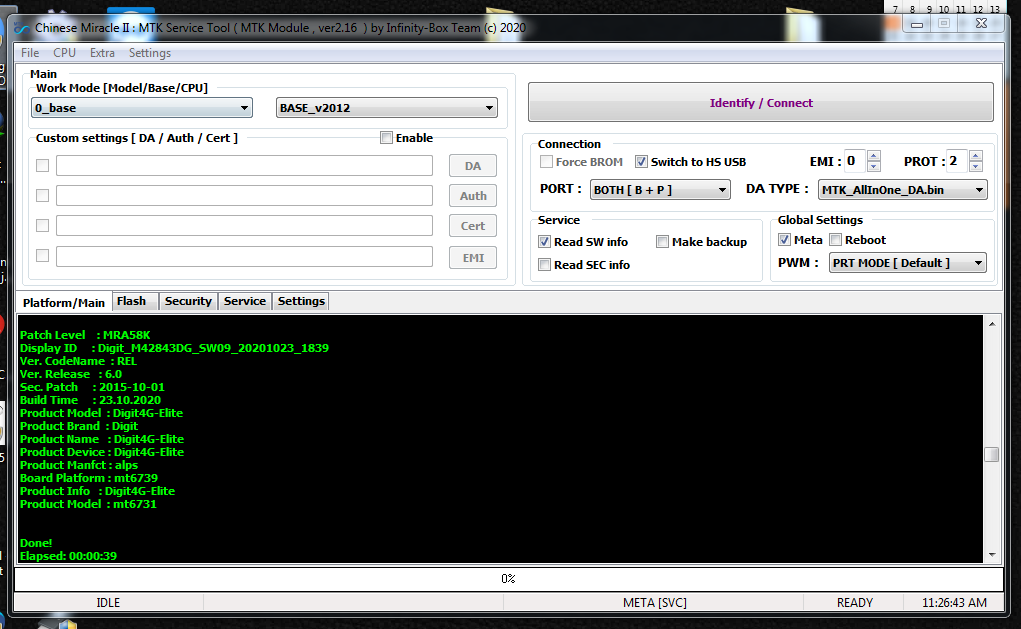Increase the EMI value with up arrow

coord(874,156)
